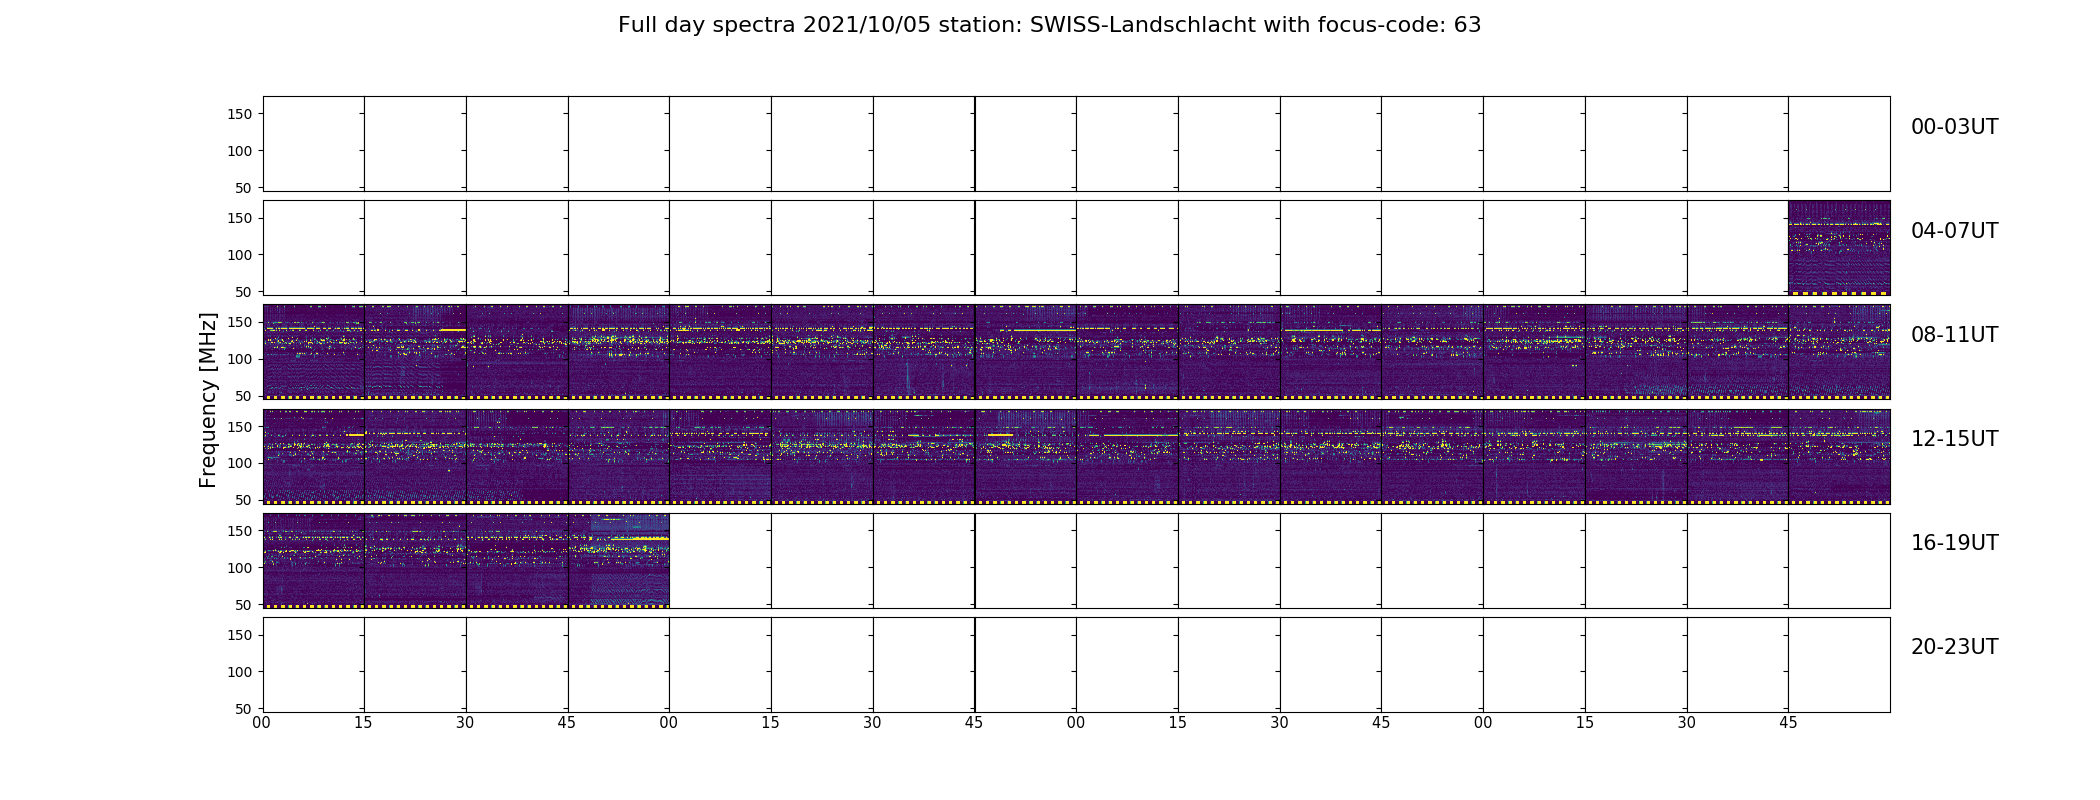Viewport: 2100px width, 800px height.
Task: Click the '04-07UT' row label
Action: click(1954, 231)
